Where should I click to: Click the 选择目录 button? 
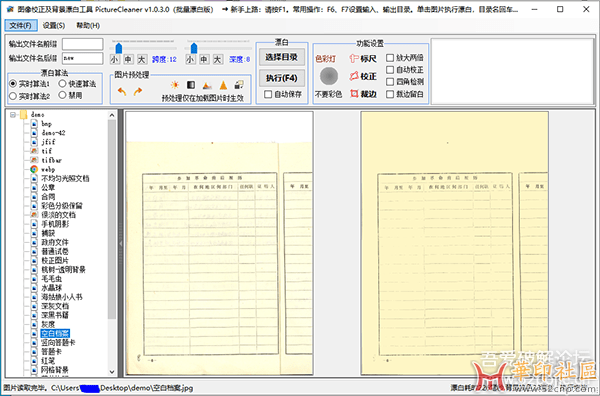pos(282,57)
